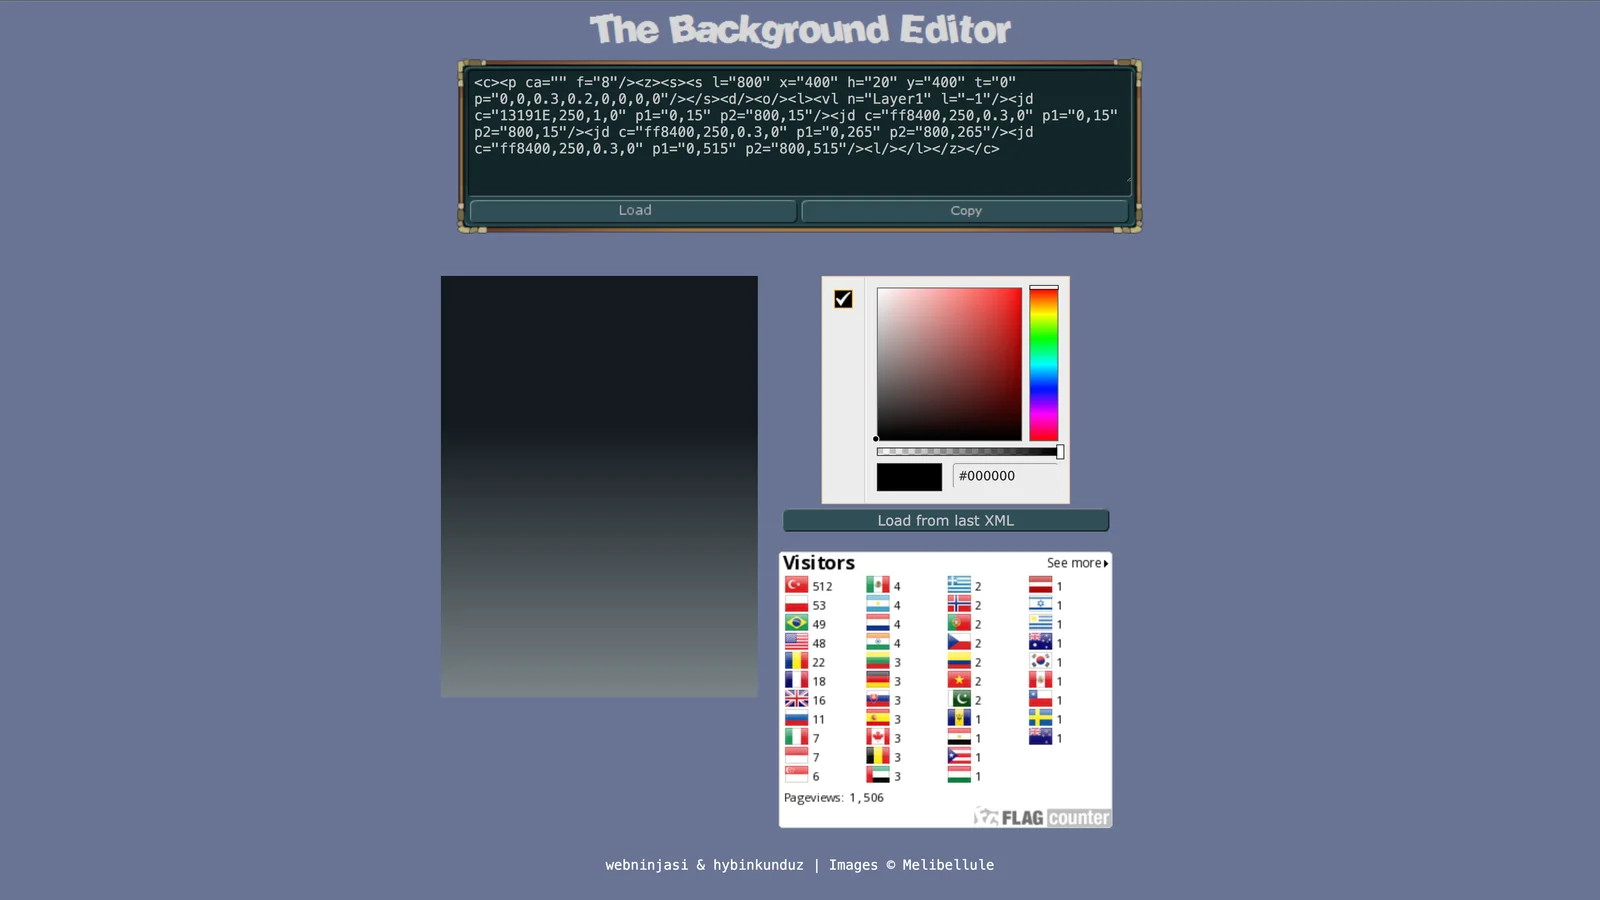The height and width of the screenshot is (900, 1600).
Task: Click the black color preview swatch
Action: coord(908,477)
